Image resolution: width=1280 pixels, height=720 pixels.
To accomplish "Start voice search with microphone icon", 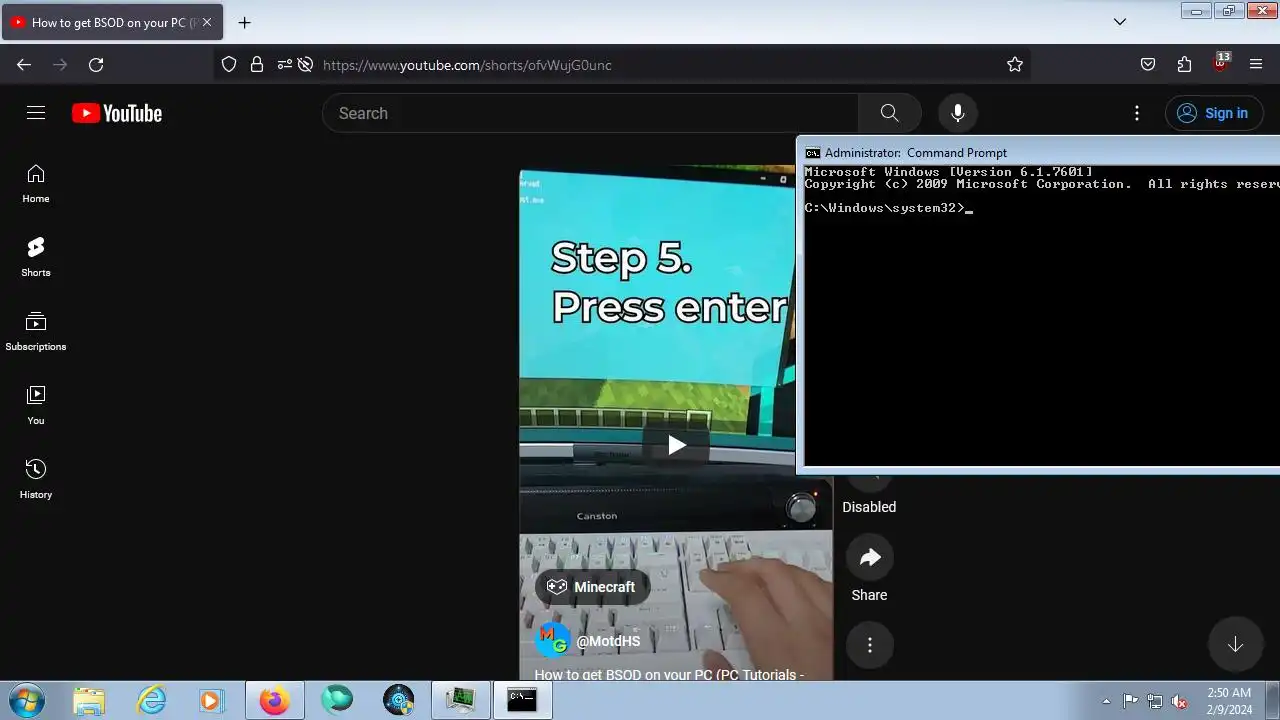I will (958, 113).
